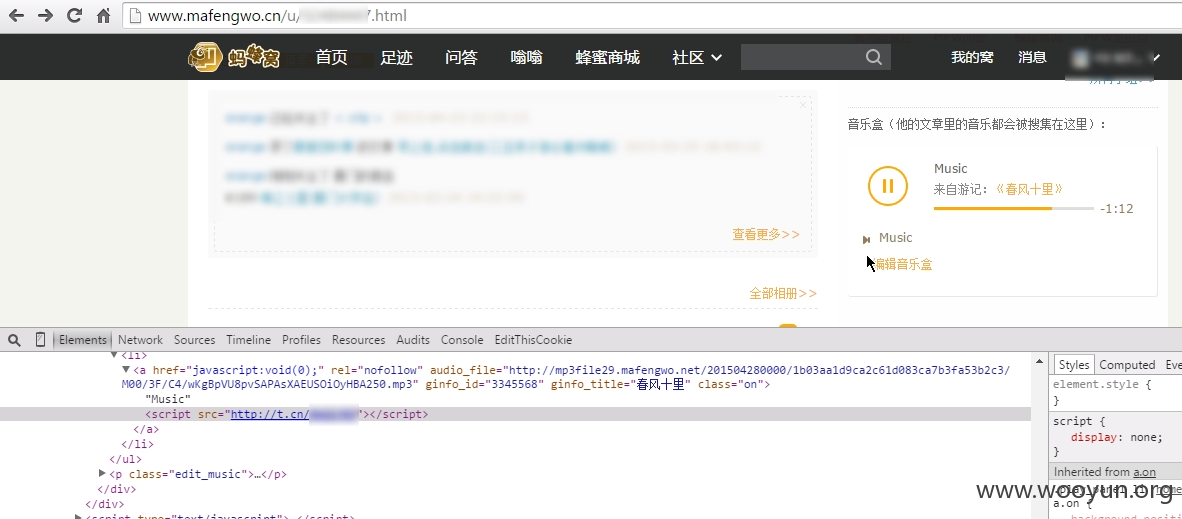Close the activity feed box with X
Viewport: 1182px width, 519px height.
coord(803,105)
